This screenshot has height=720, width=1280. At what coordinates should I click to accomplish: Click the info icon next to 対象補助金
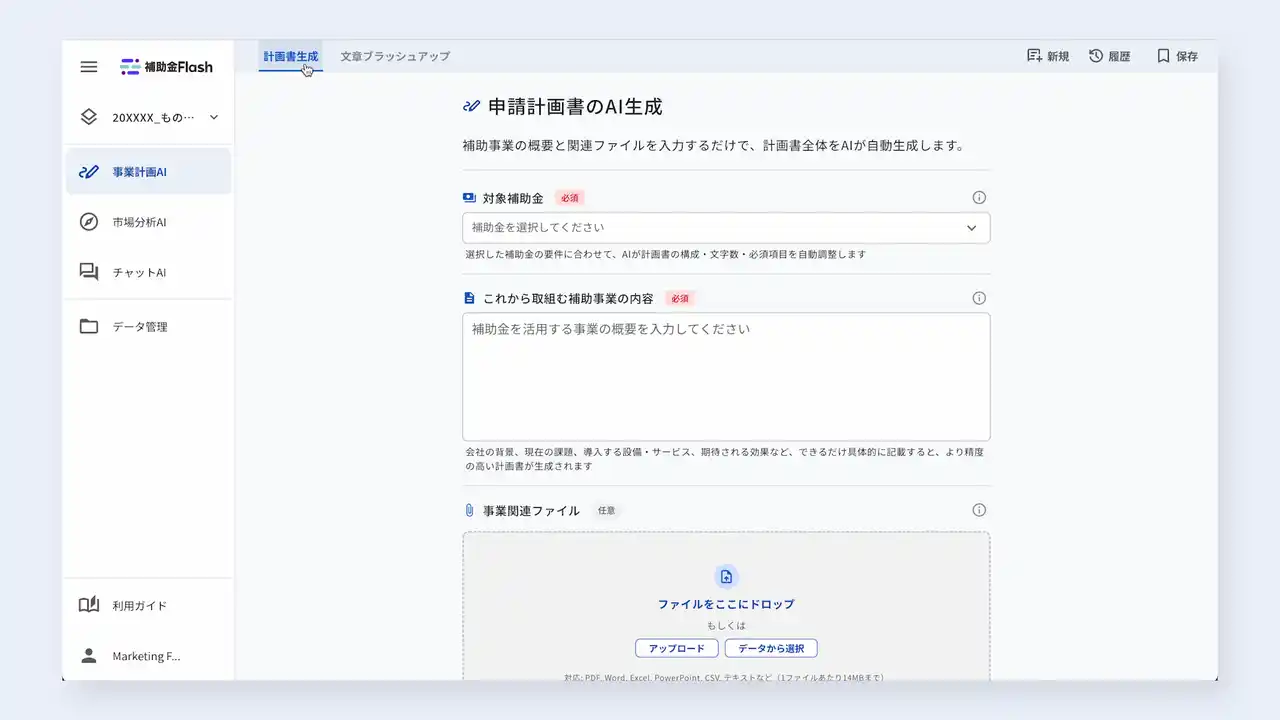[979, 197]
